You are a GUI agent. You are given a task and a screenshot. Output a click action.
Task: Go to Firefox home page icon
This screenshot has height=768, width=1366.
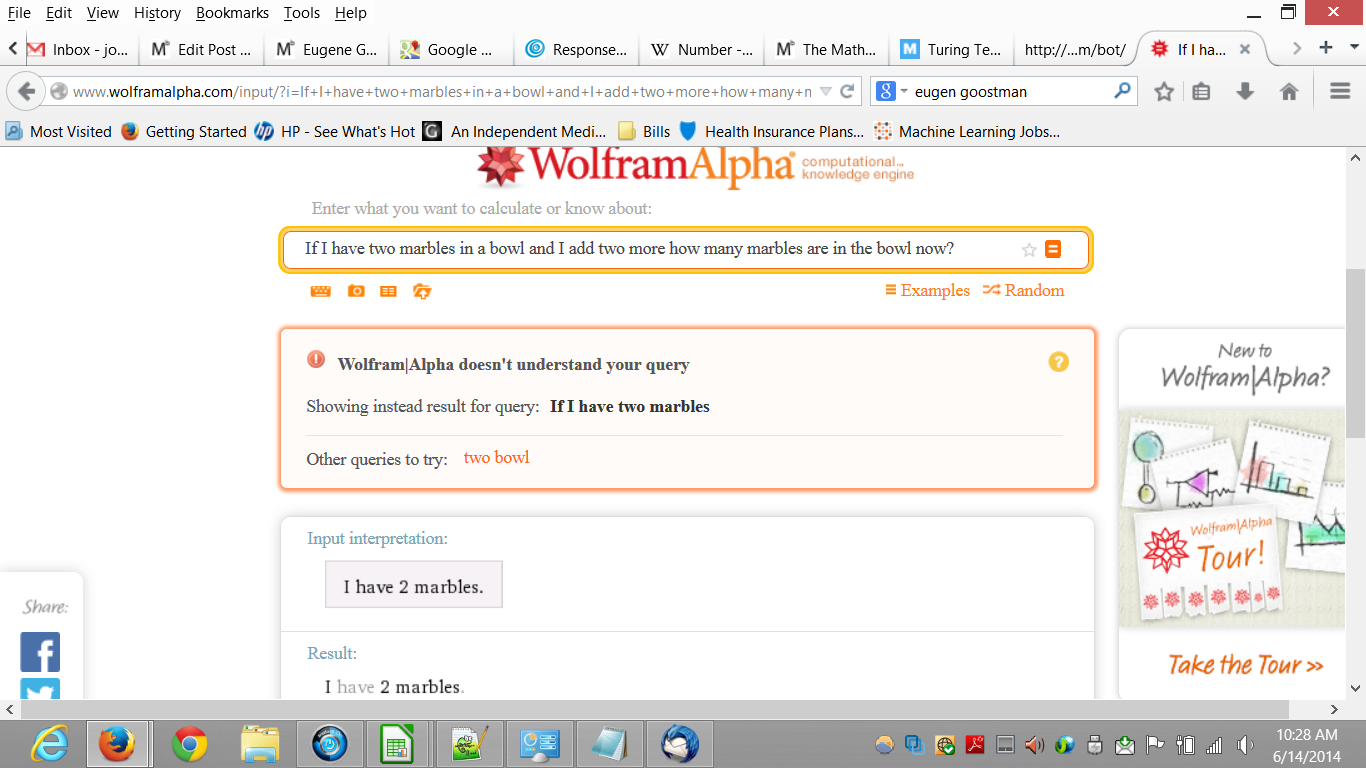click(1289, 91)
